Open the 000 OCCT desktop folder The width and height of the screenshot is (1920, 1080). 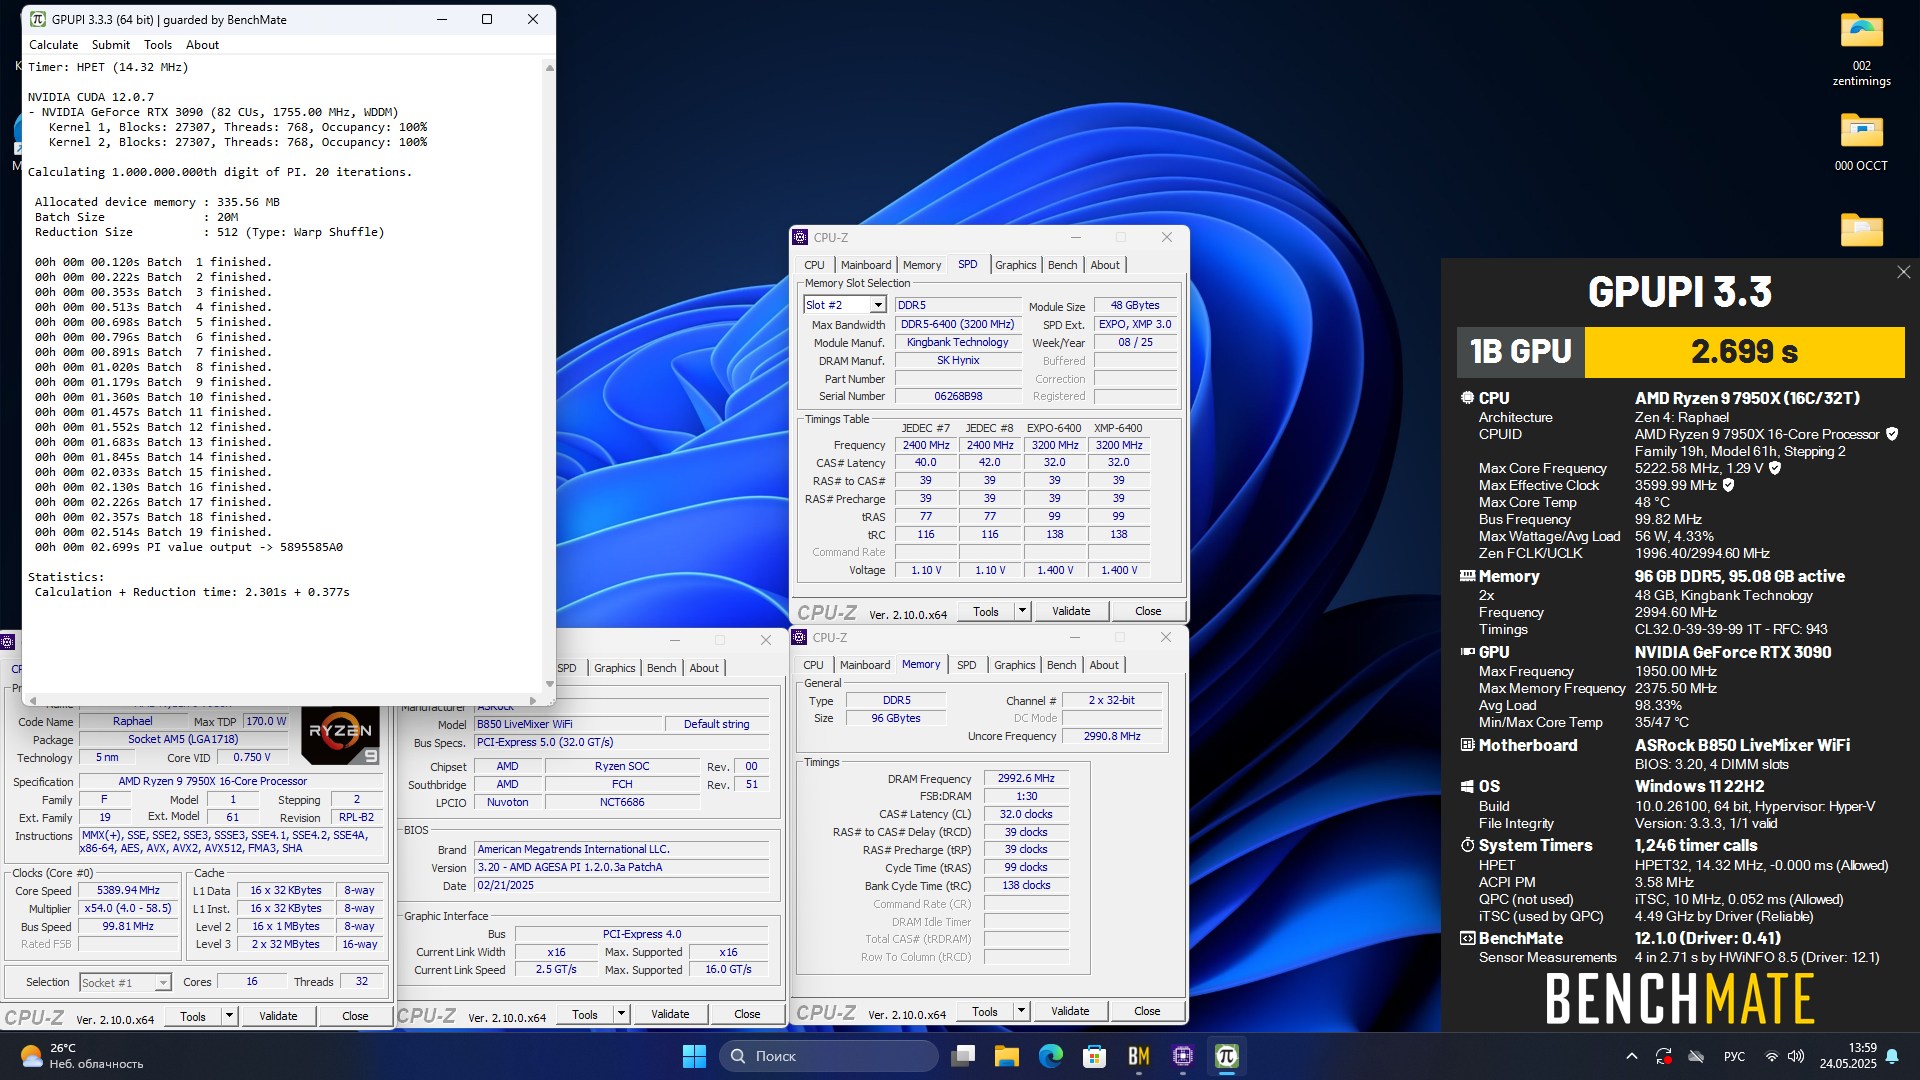tap(1861, 141)
